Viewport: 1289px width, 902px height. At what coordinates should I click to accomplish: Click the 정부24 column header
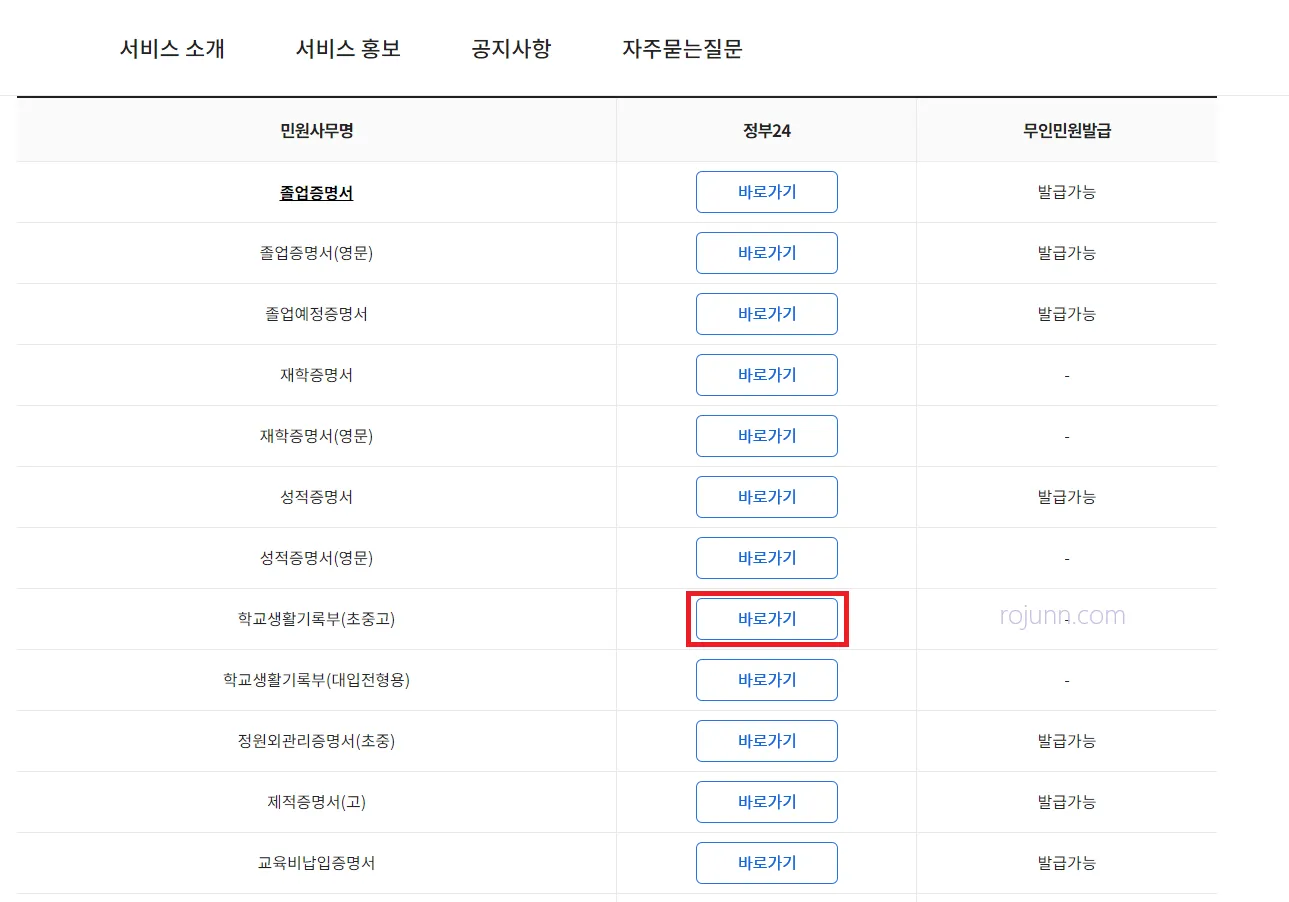766,129
